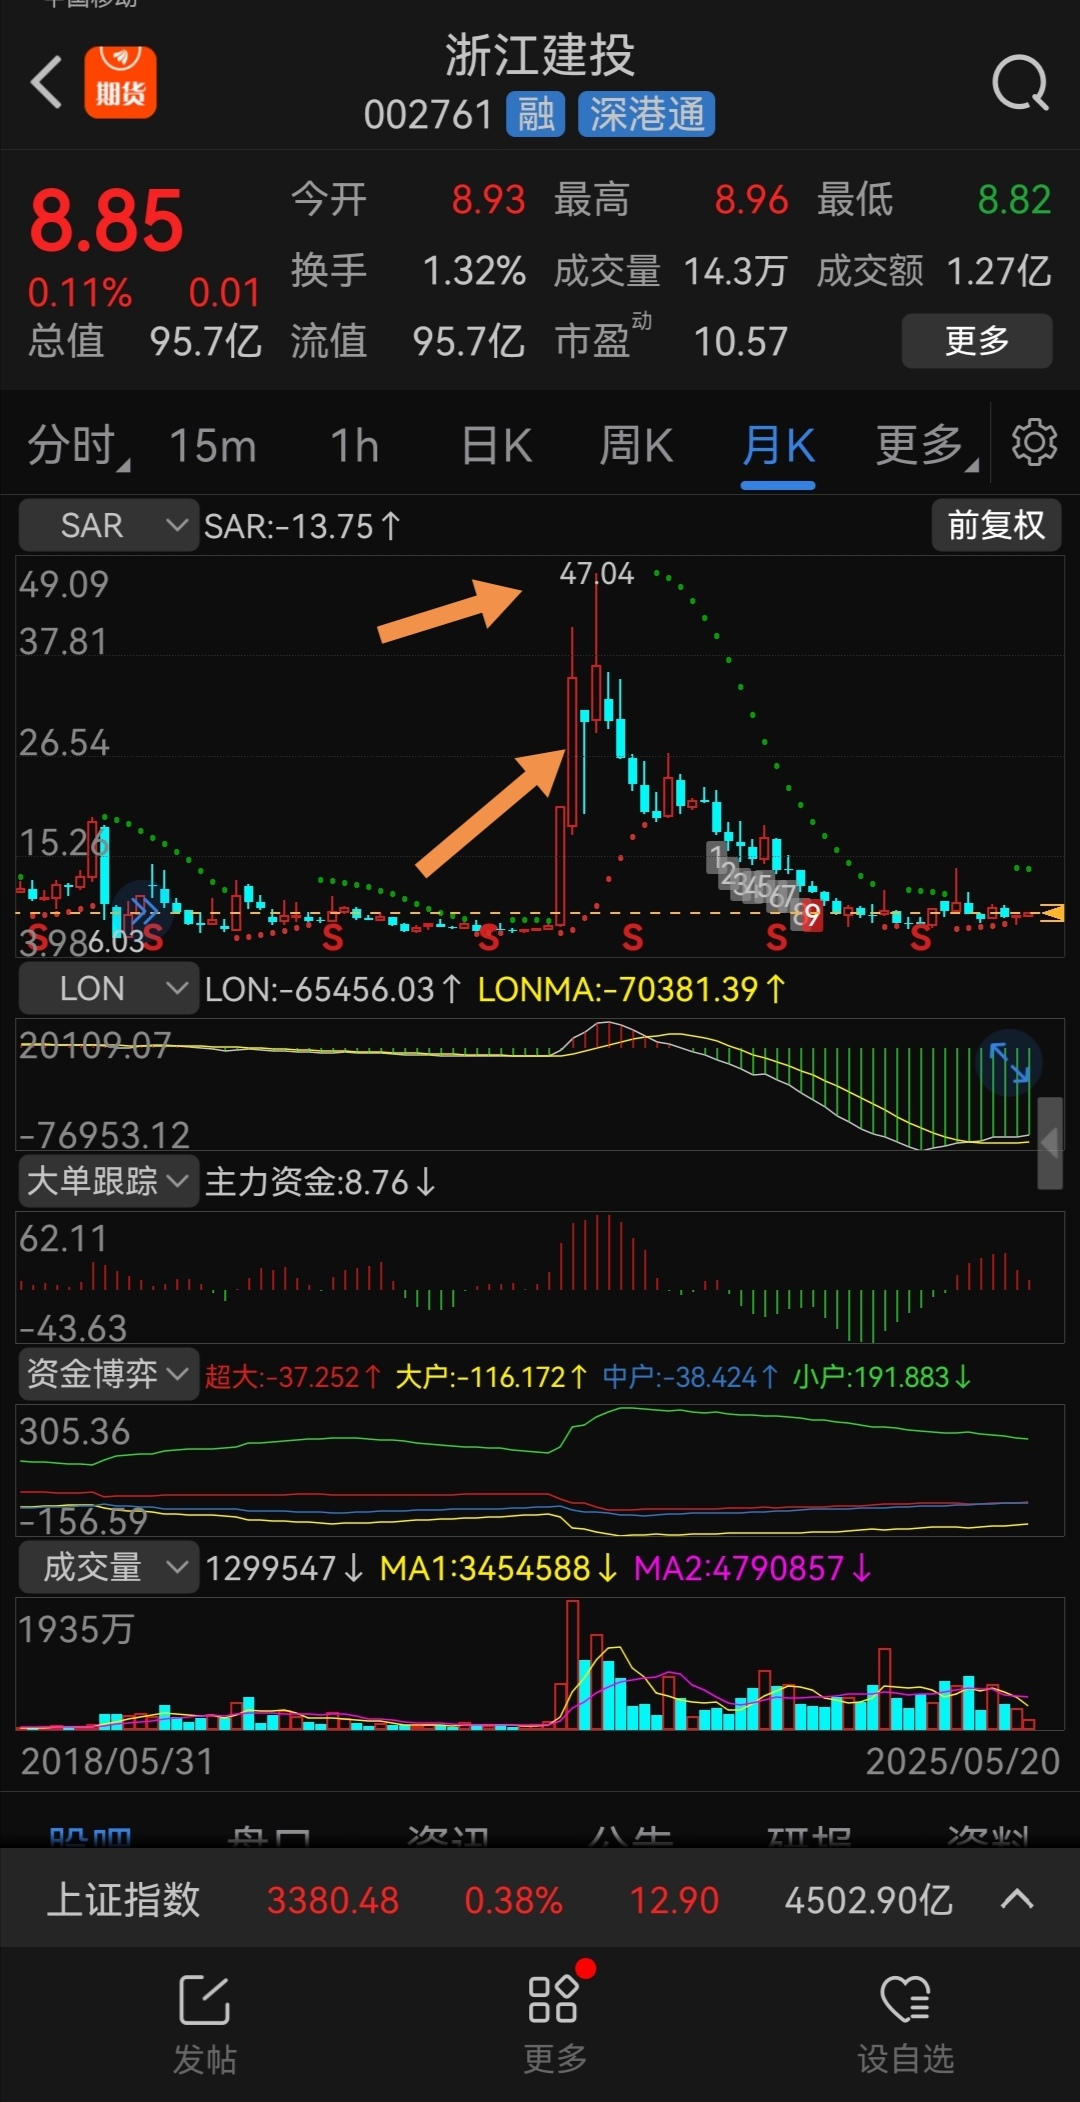The image size is (1080, 2102).
Task: Tap the back arrow icon
Action: (x=46, y=82)
